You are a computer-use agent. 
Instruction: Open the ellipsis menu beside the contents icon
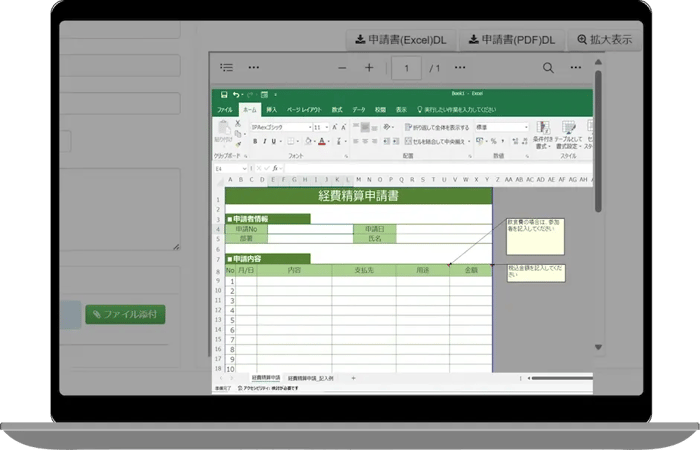pyautogui.click(x=254, y=67)
